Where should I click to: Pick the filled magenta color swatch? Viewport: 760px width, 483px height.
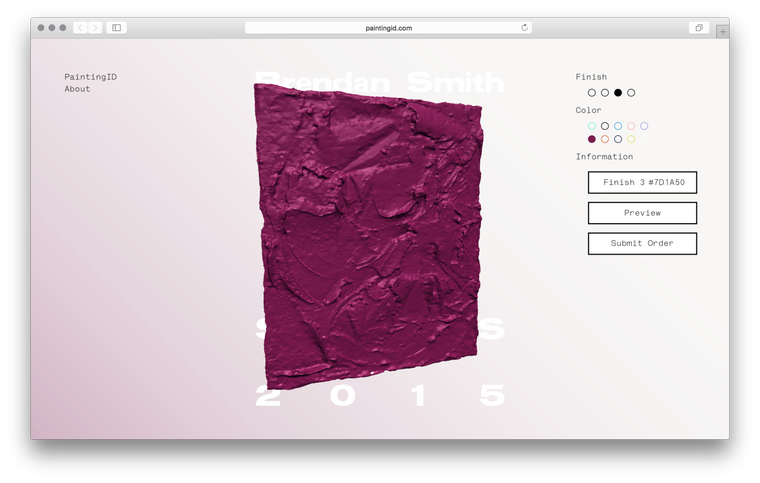point(592,139)
